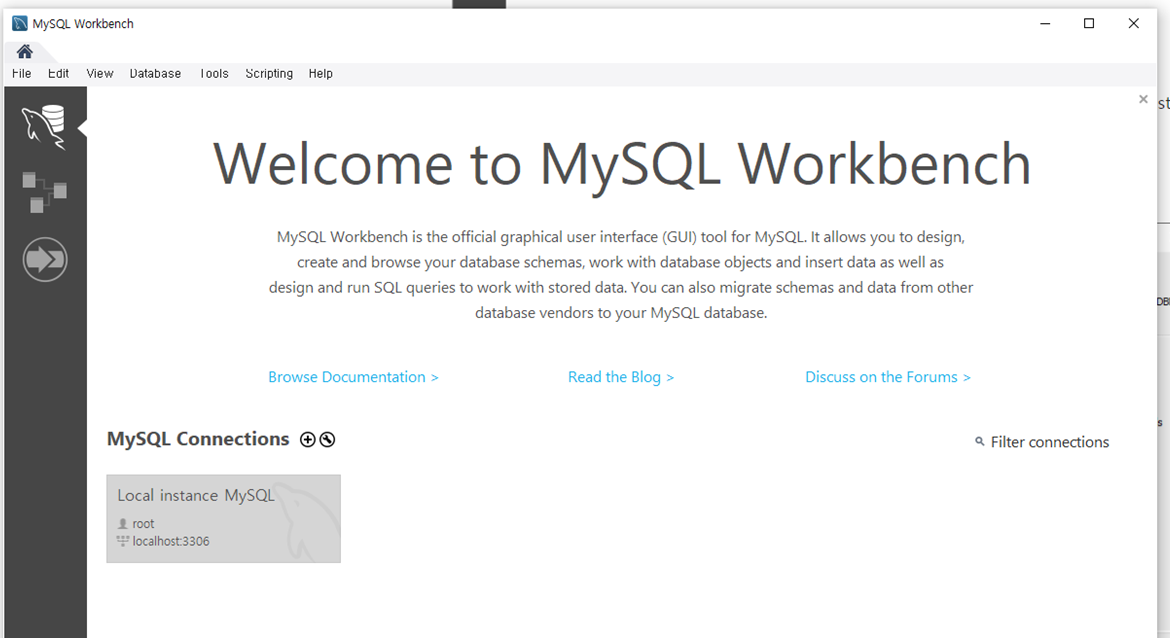Open the Tools menu

tap(213, 73)
